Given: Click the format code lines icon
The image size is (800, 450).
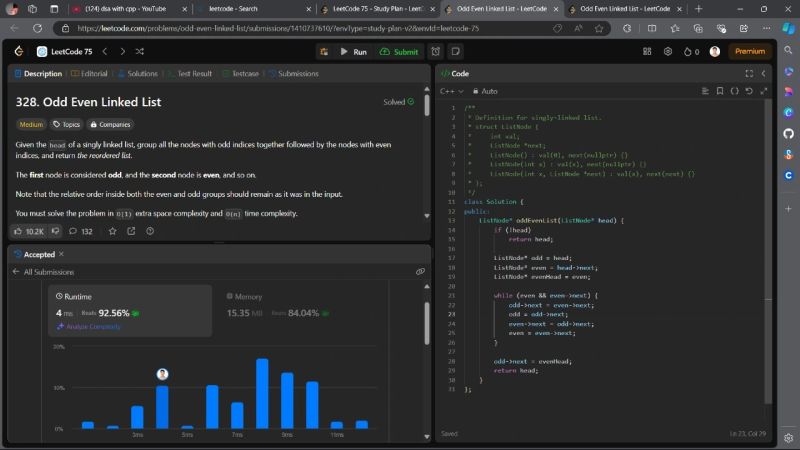Looking at the screenshot, I should 705,91.
